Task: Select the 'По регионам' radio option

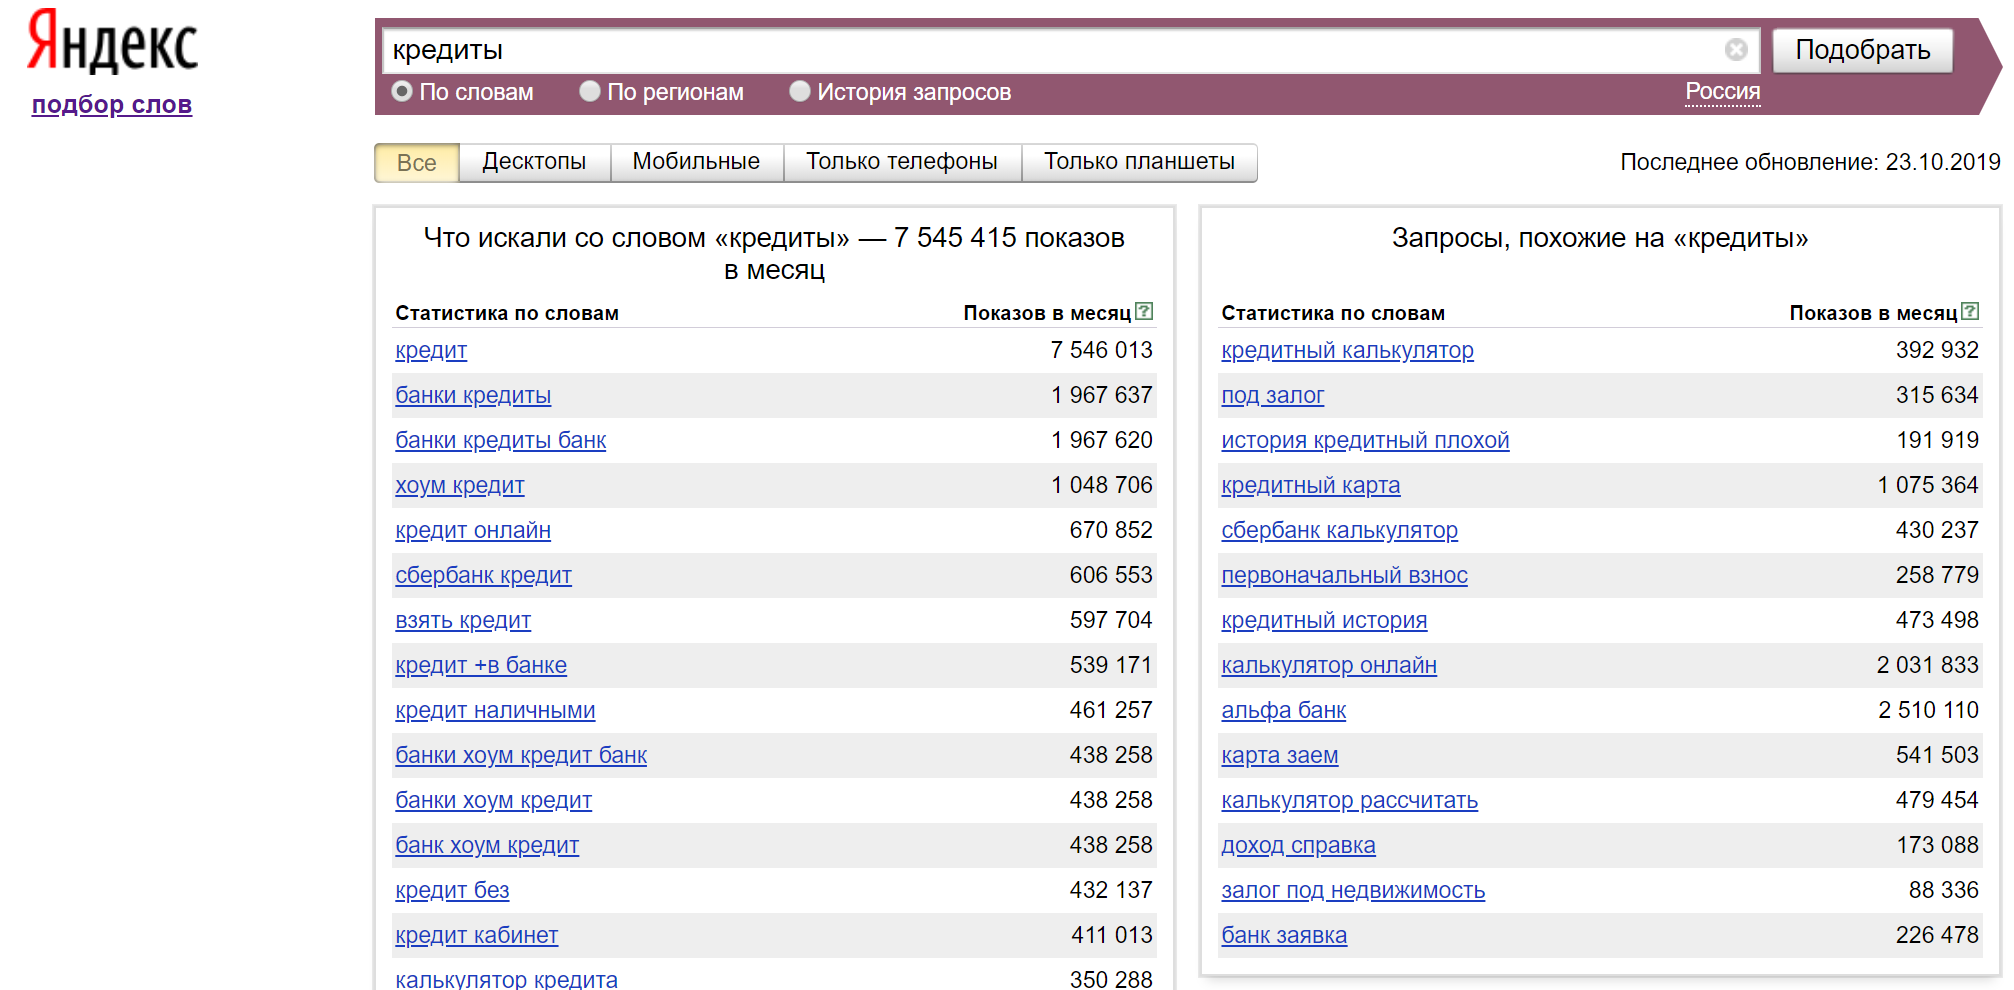Action: point(590,92)
